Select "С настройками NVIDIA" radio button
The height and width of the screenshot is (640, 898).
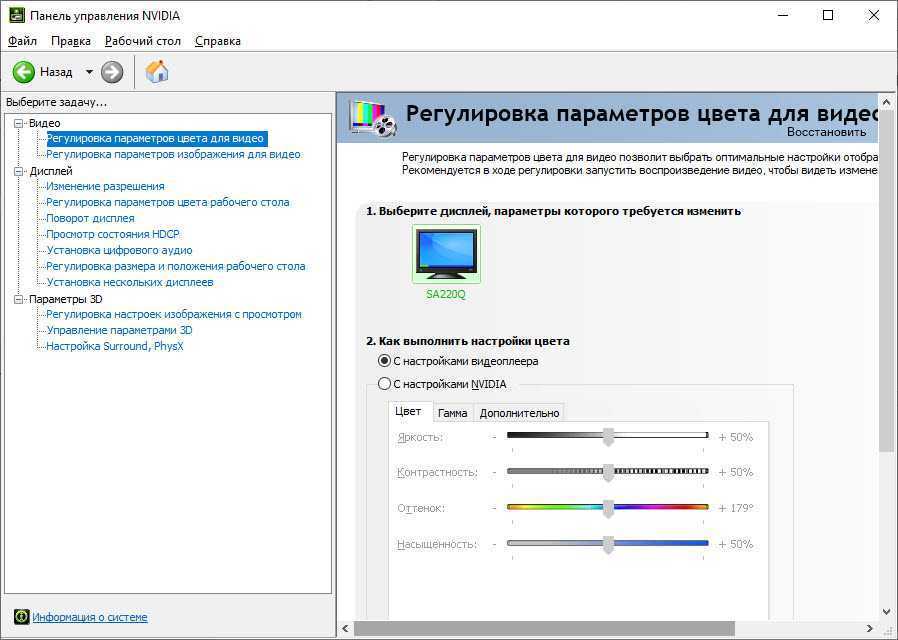tap(384, 384)
